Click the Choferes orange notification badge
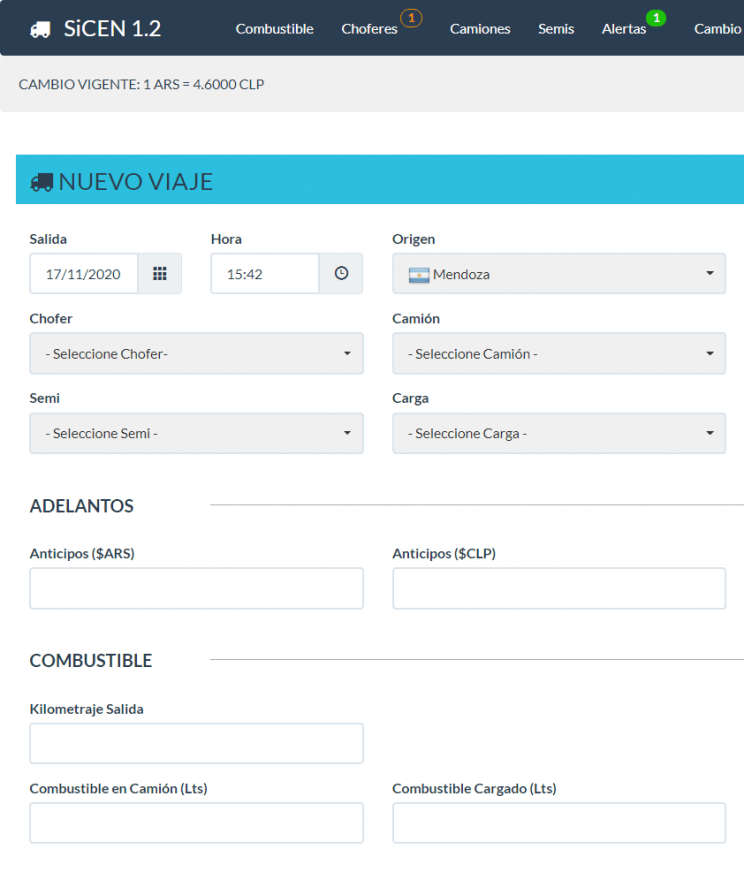744x872 pixels. click(411, 18)
